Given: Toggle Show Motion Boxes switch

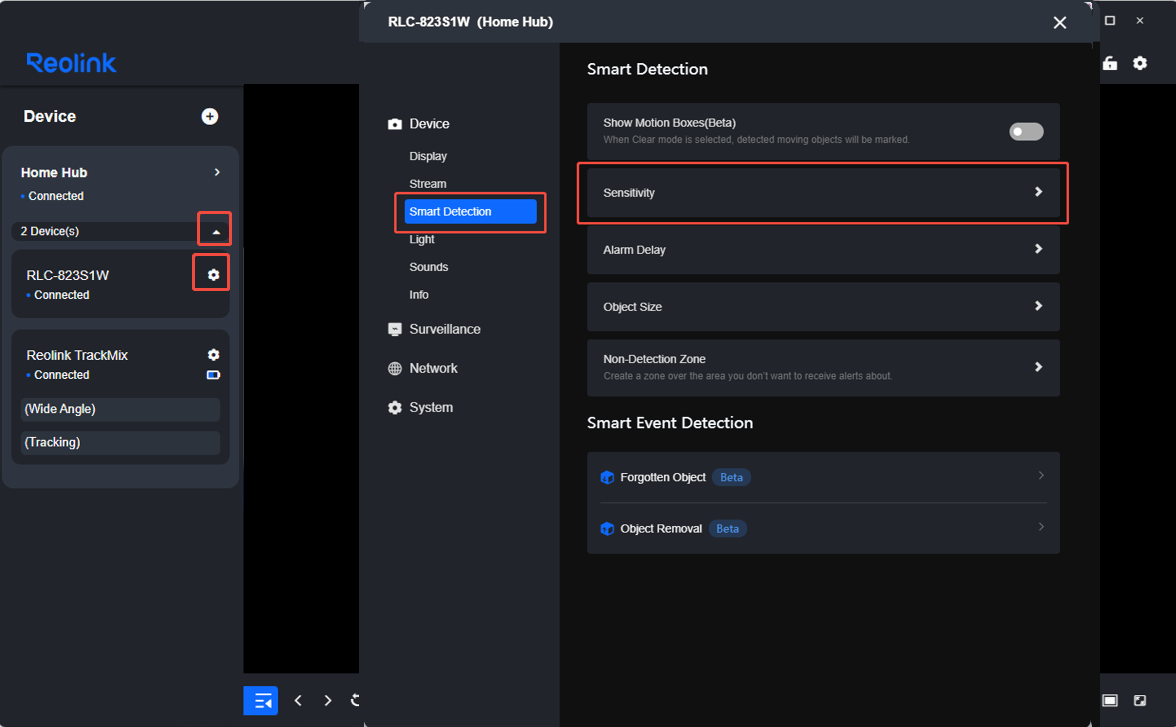Looking at the screenshot, I should 1026,131.
